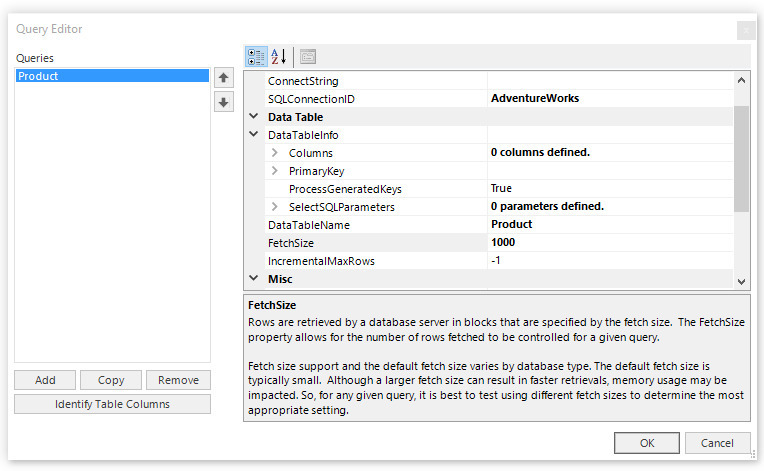Select the ConnectString property row label
Viewport: 764px width, 471px height.
303,81
